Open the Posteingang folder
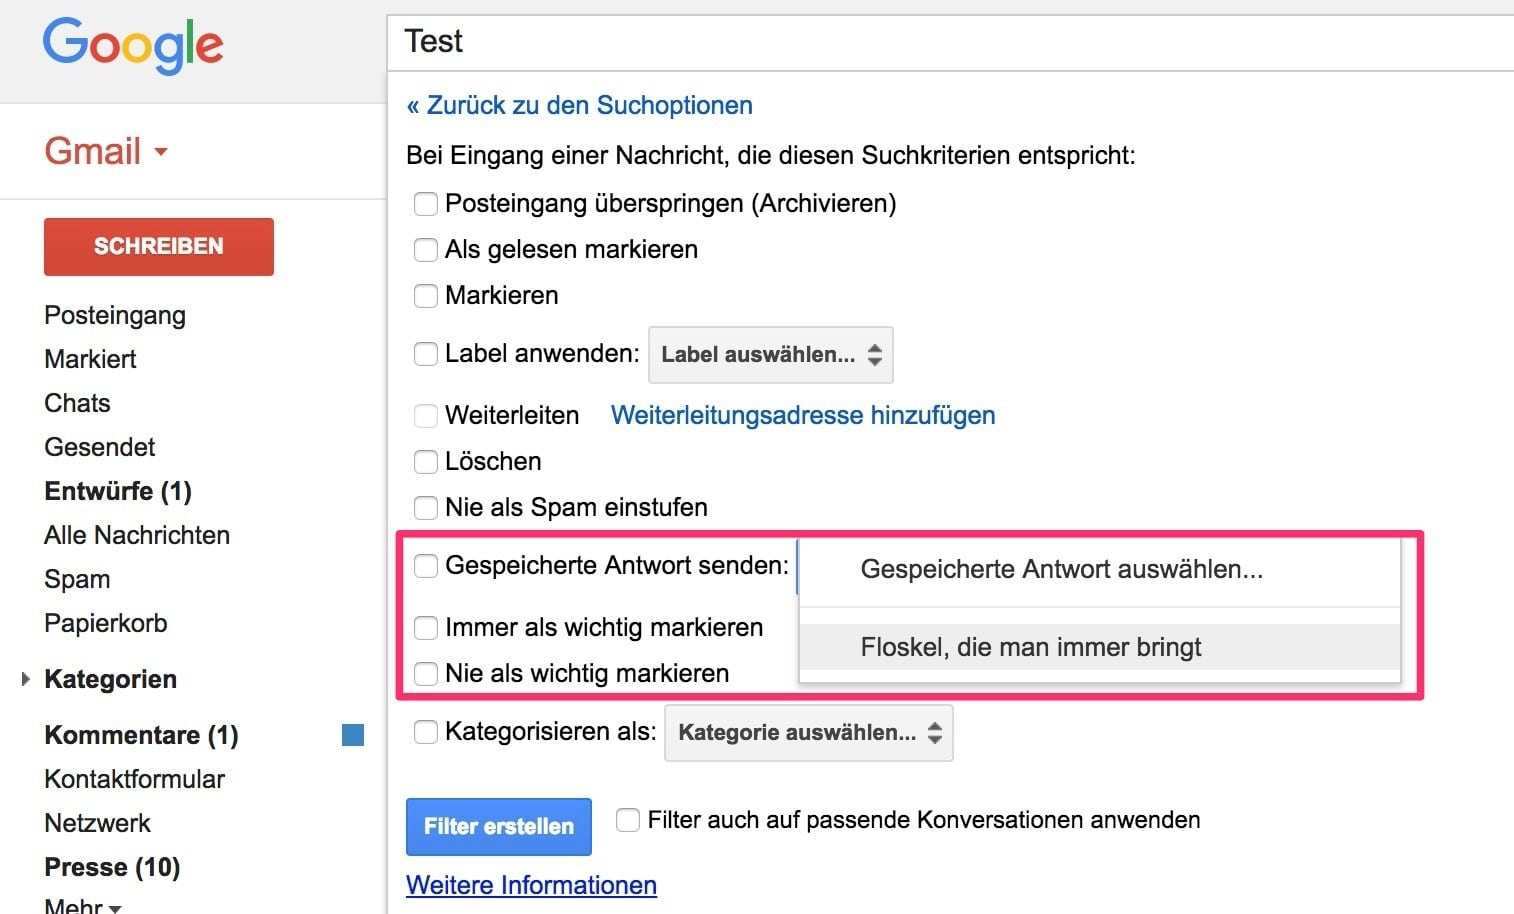The image size is (1514, 914). click(x=115, y=316)
